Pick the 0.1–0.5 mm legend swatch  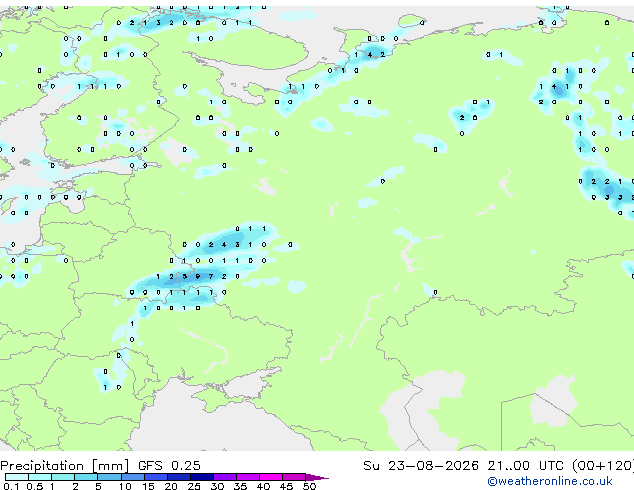(x=17, y=477)
